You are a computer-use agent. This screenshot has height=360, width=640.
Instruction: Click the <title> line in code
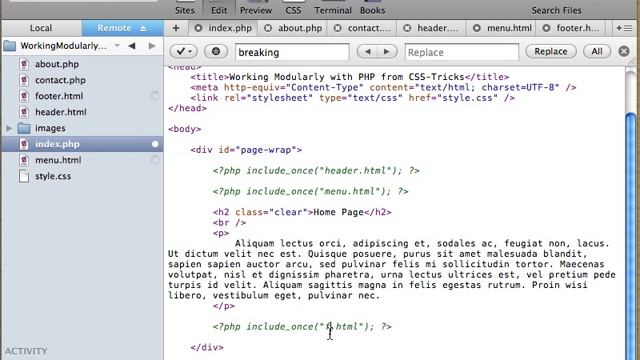pyautogui.click(x=349, y=77)
